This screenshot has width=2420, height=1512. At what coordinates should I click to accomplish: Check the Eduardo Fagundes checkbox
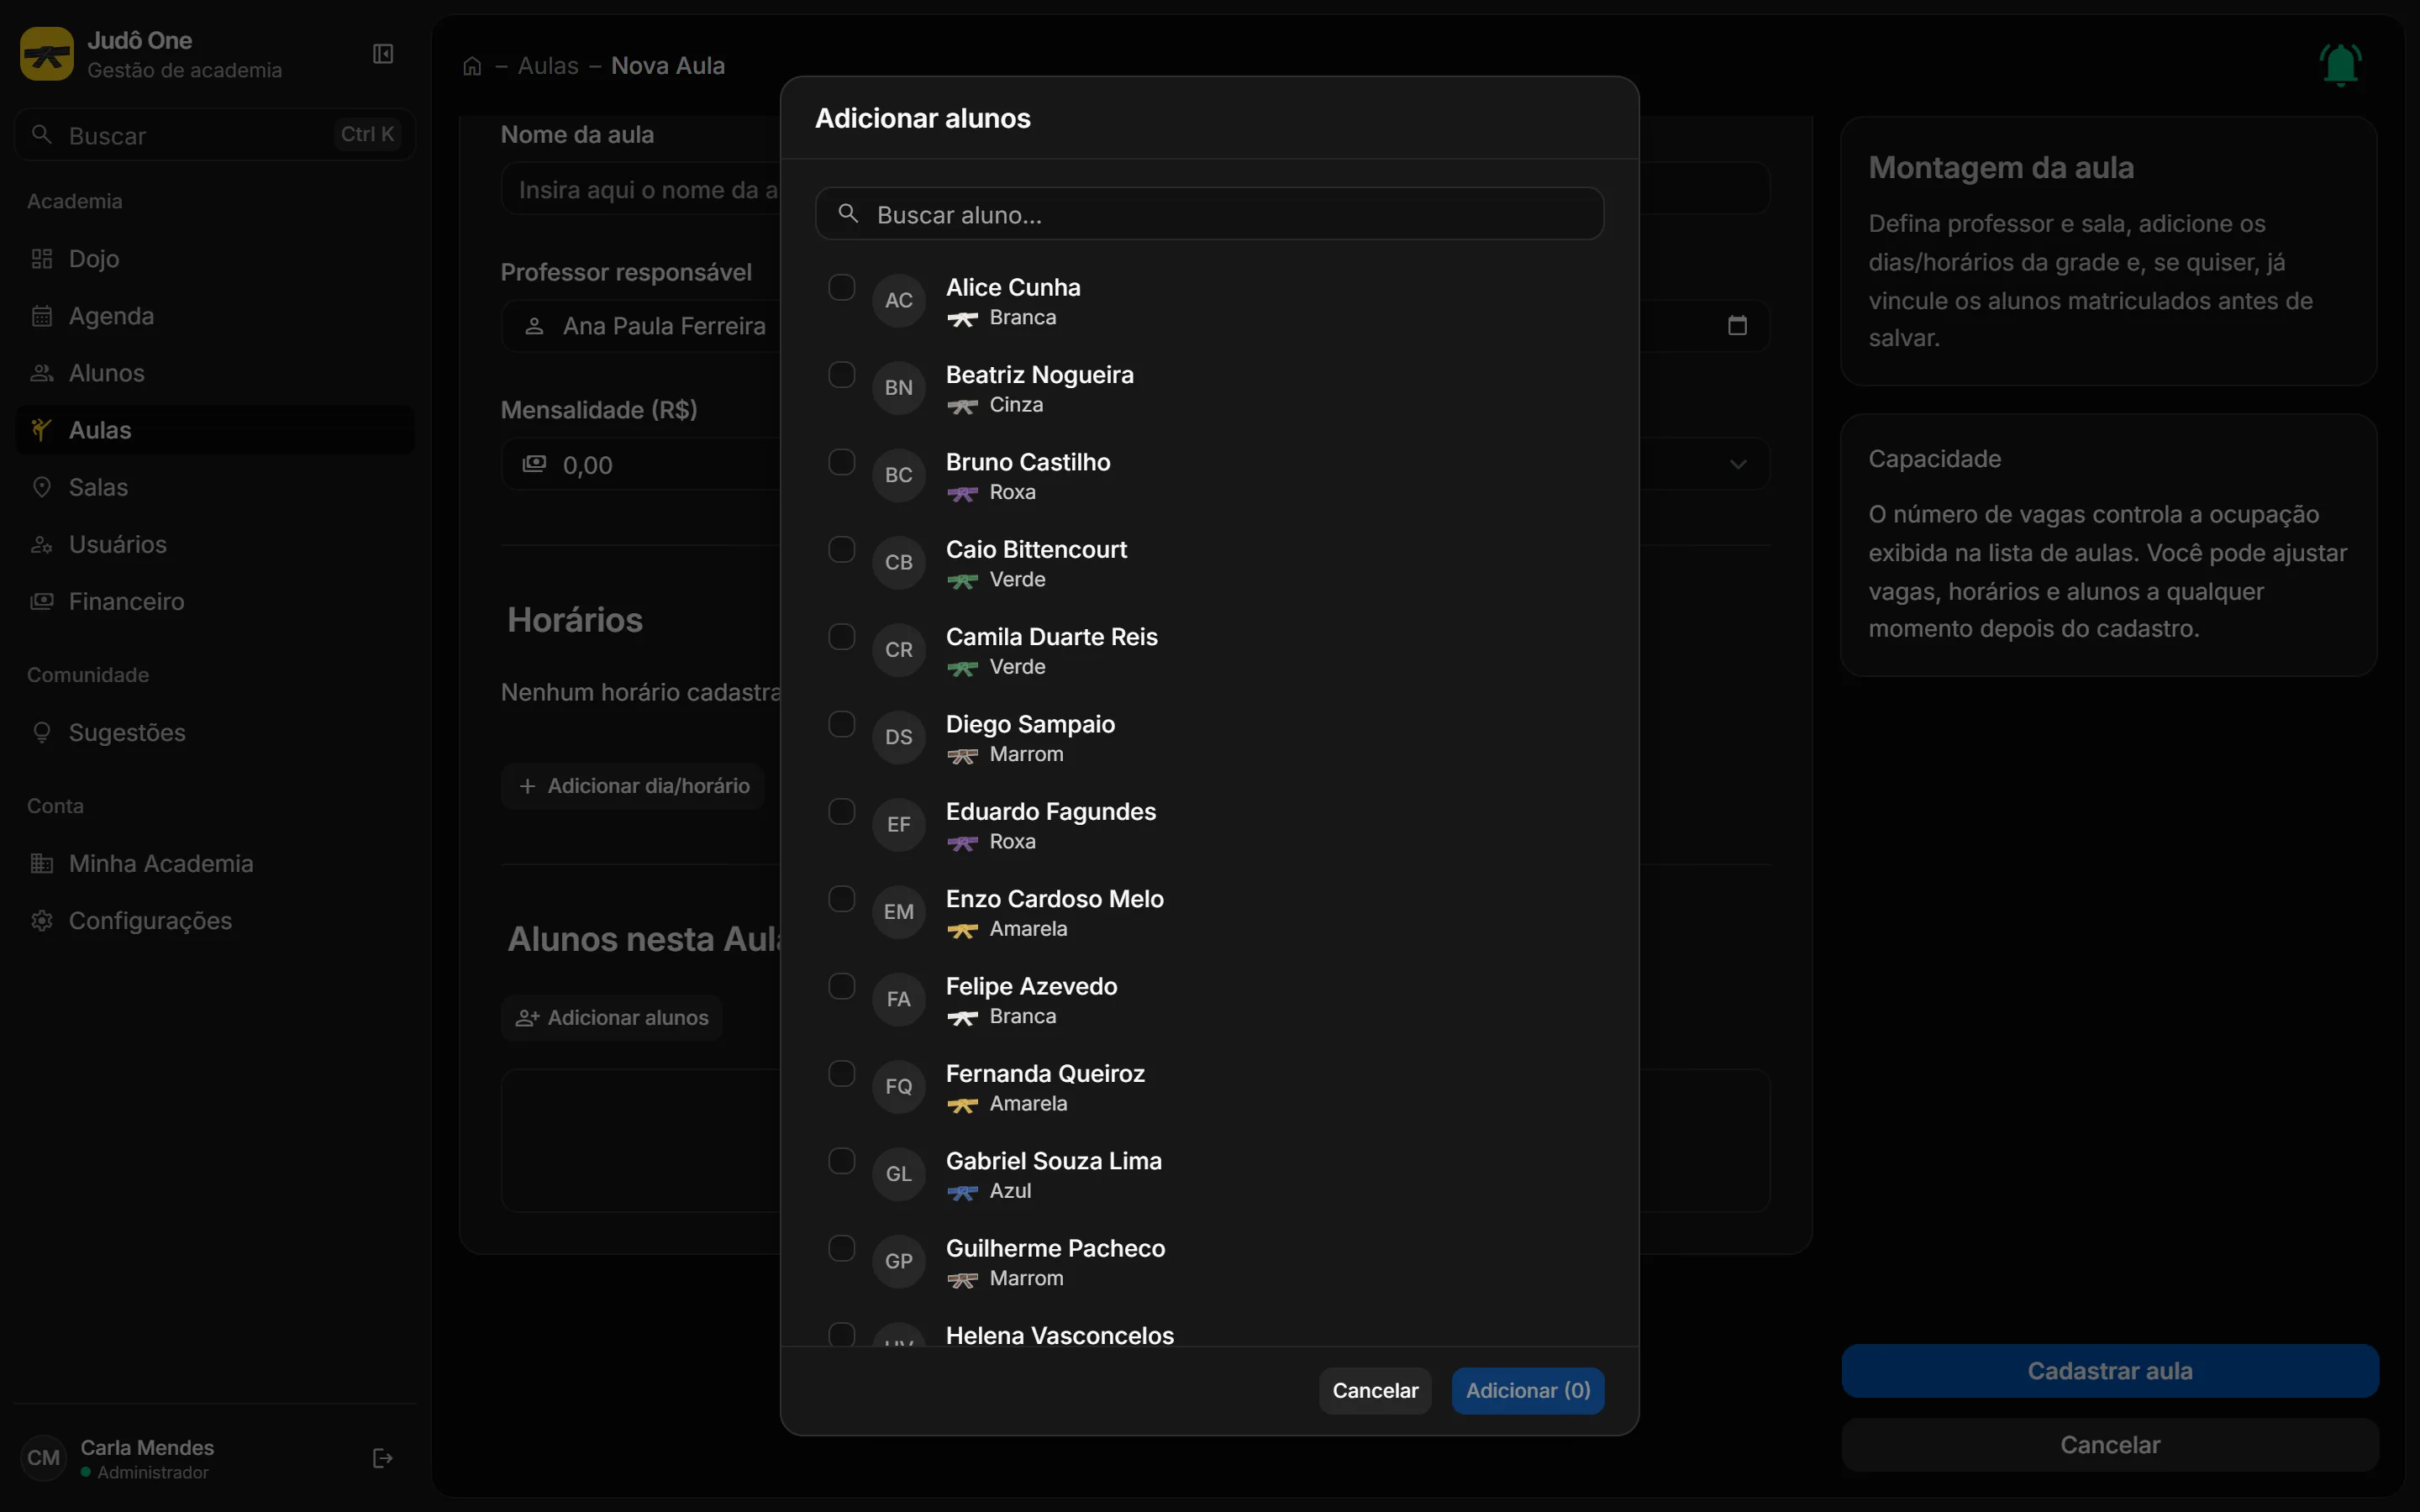click(842, 812)
